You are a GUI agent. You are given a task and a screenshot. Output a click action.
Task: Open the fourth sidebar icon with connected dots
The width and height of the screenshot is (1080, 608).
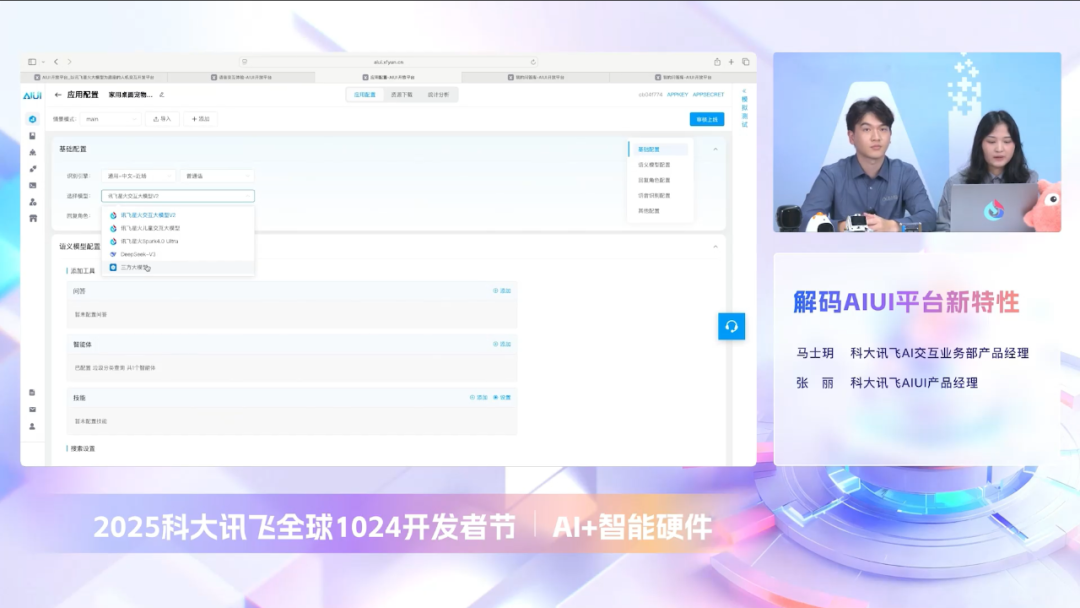click(32, 169)
